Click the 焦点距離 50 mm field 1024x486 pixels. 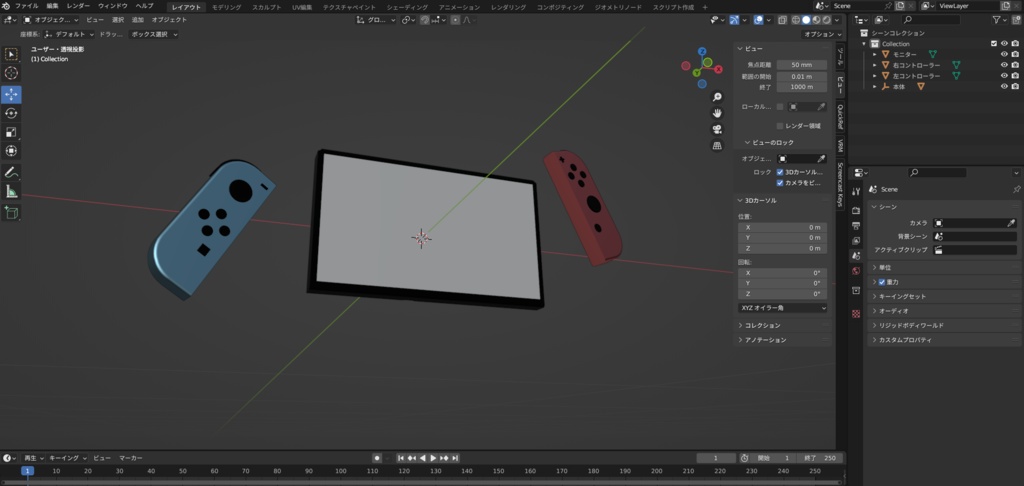click(x=802, y=65)
